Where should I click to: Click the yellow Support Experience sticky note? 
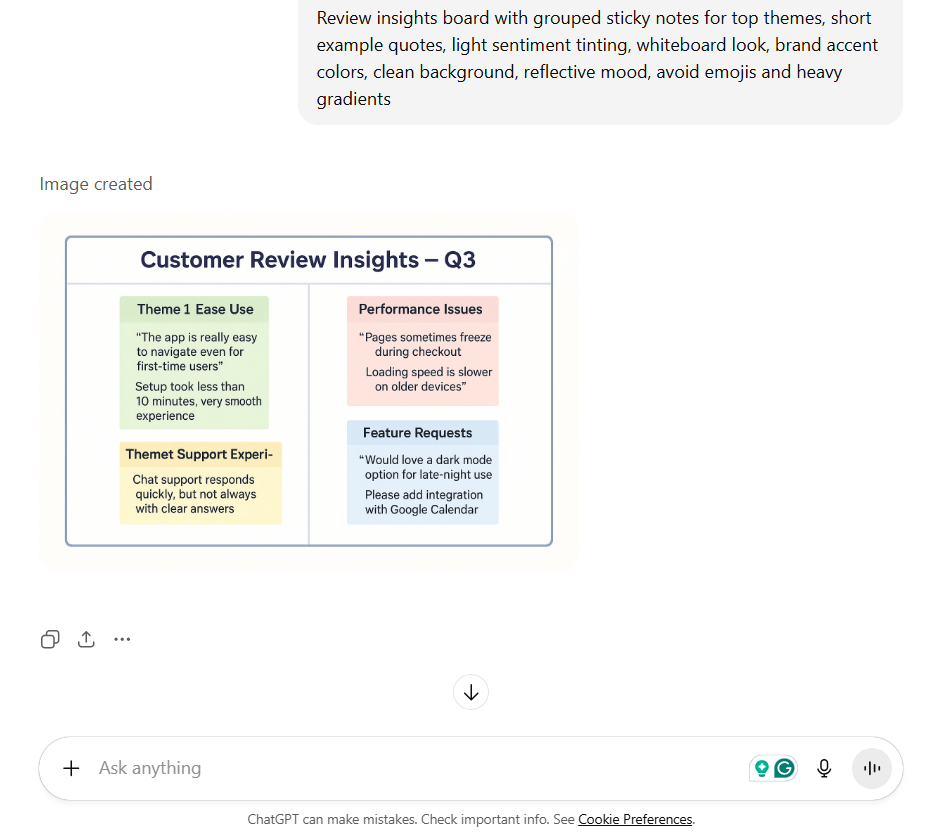tap(201, 483)
